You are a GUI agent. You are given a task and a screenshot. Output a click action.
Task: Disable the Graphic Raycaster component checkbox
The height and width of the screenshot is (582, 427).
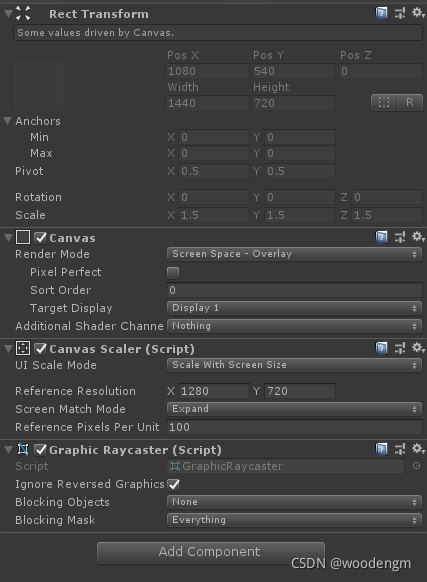coord(40,449)
